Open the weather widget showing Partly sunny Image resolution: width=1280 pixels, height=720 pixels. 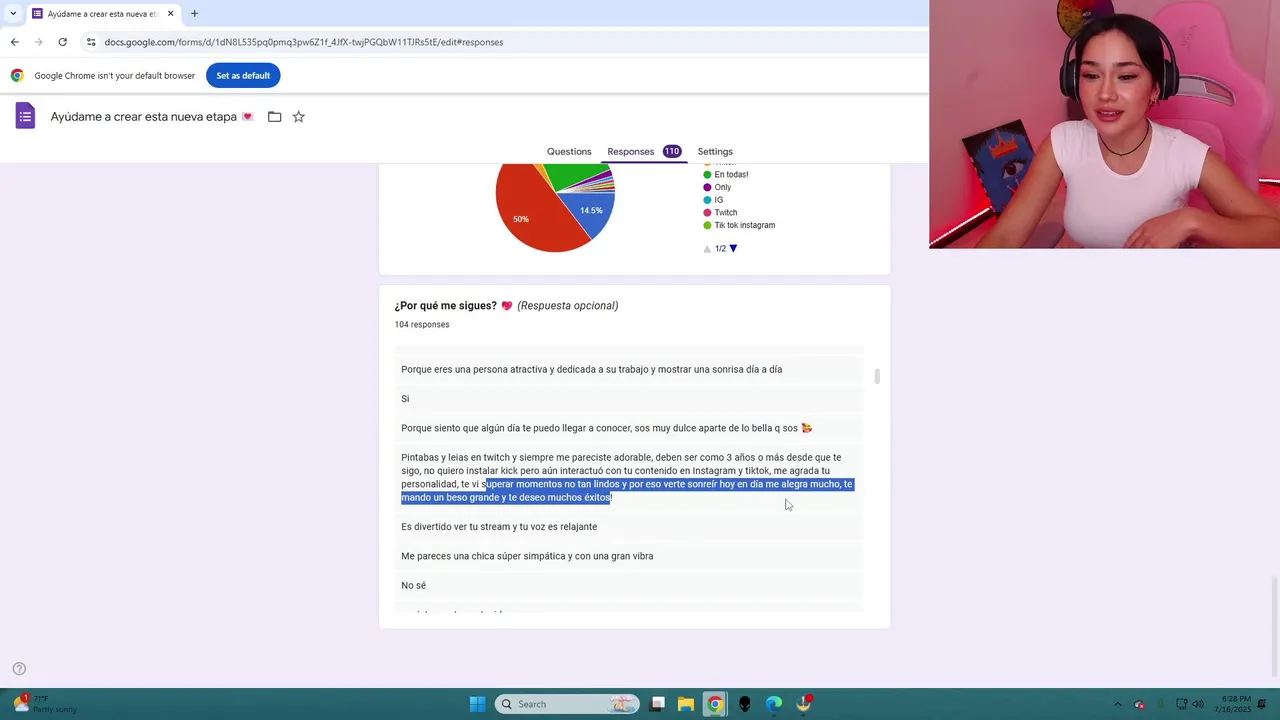(45, 704)
